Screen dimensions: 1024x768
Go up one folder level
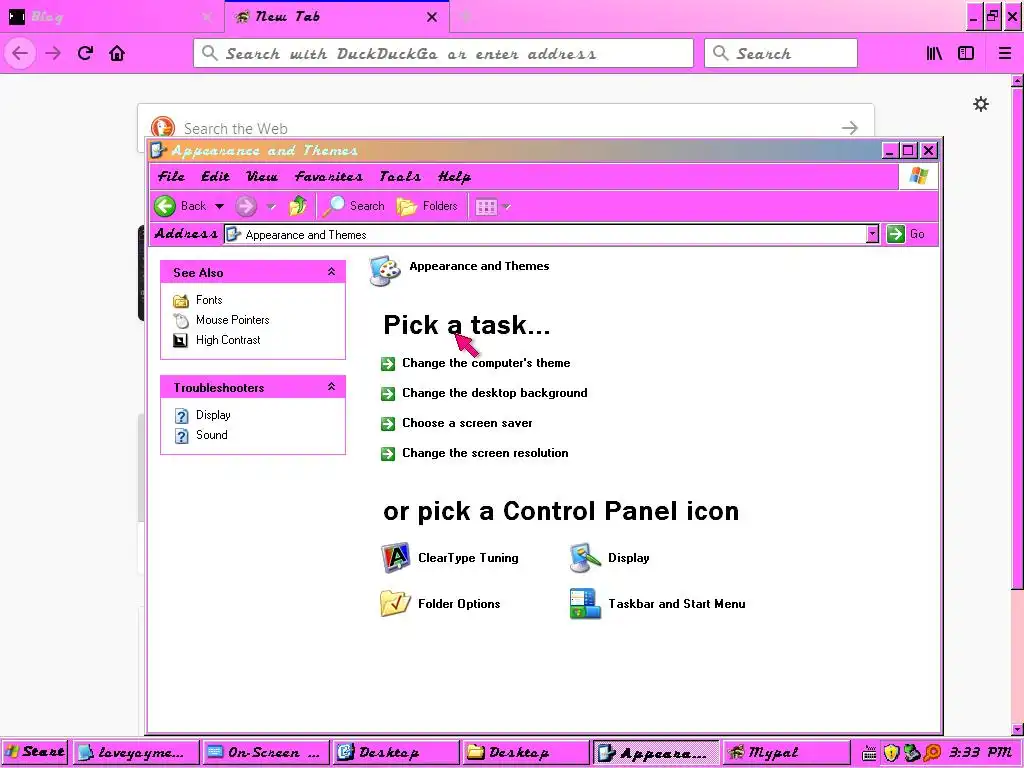298,206
